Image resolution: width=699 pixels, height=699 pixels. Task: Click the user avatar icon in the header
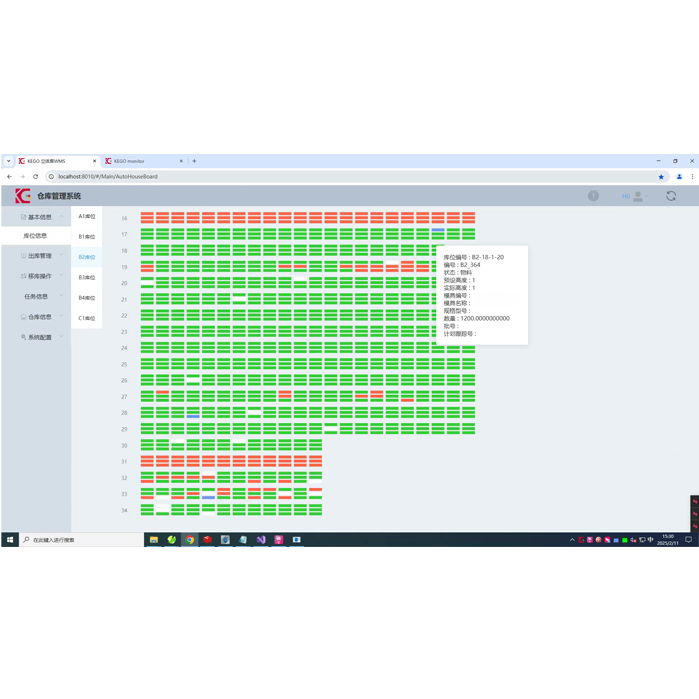[x=638, y=196]
